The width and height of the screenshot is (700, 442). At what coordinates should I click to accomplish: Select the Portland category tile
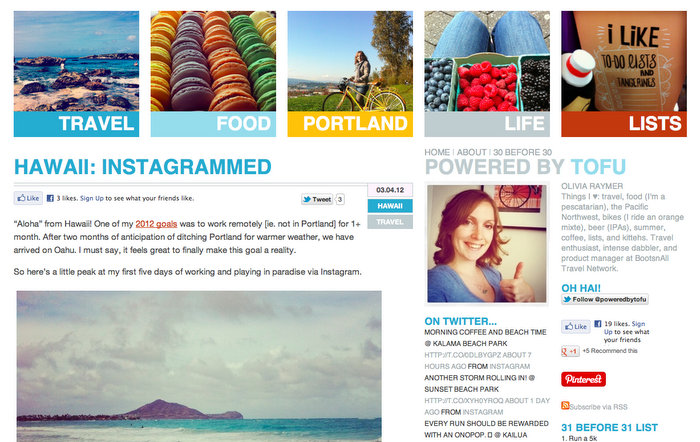pyautogui.click(x=350, y=74)
